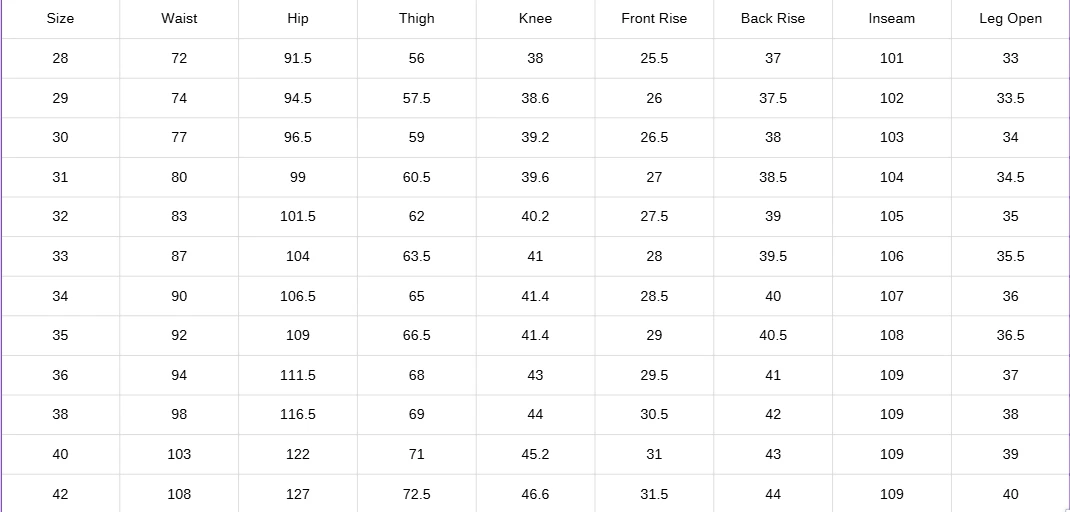Click waist value 80
This screenshot has height=512, width=1070.
click(179, 177)
